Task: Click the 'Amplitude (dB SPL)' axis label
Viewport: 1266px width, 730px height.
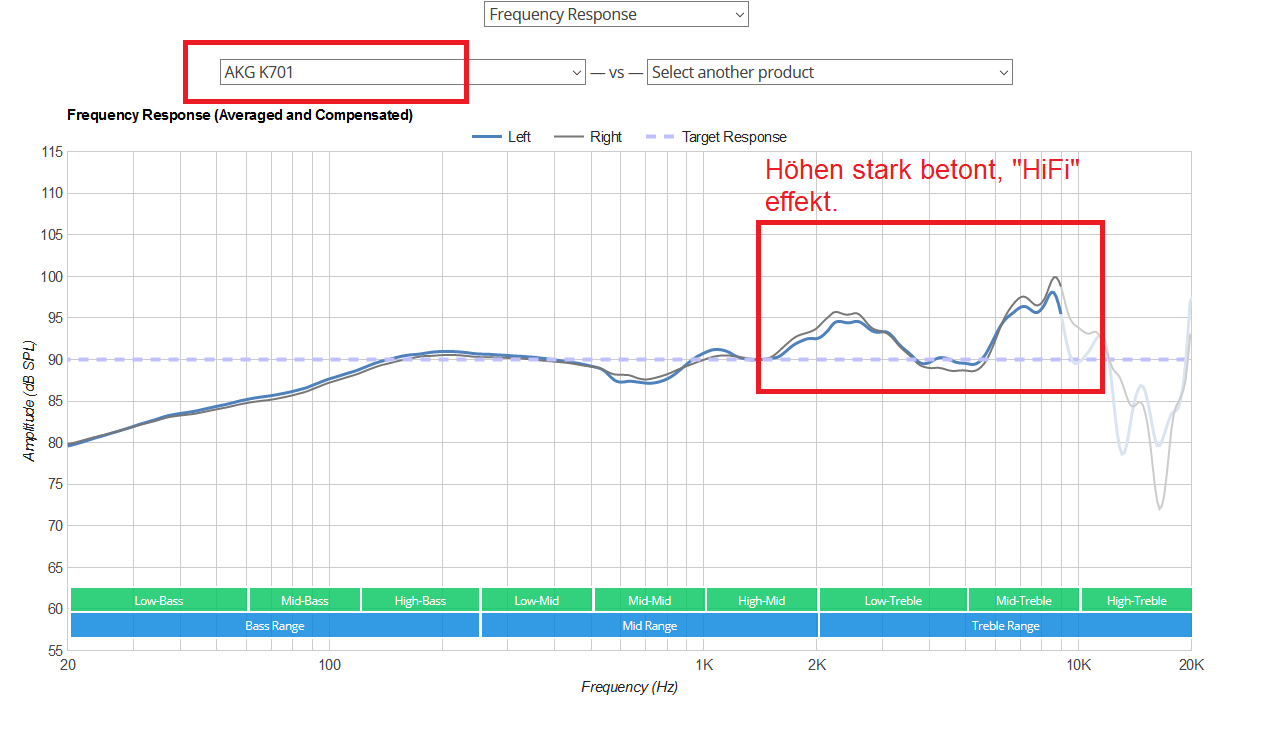Action: pyautogui.click(x=30, y=401)
